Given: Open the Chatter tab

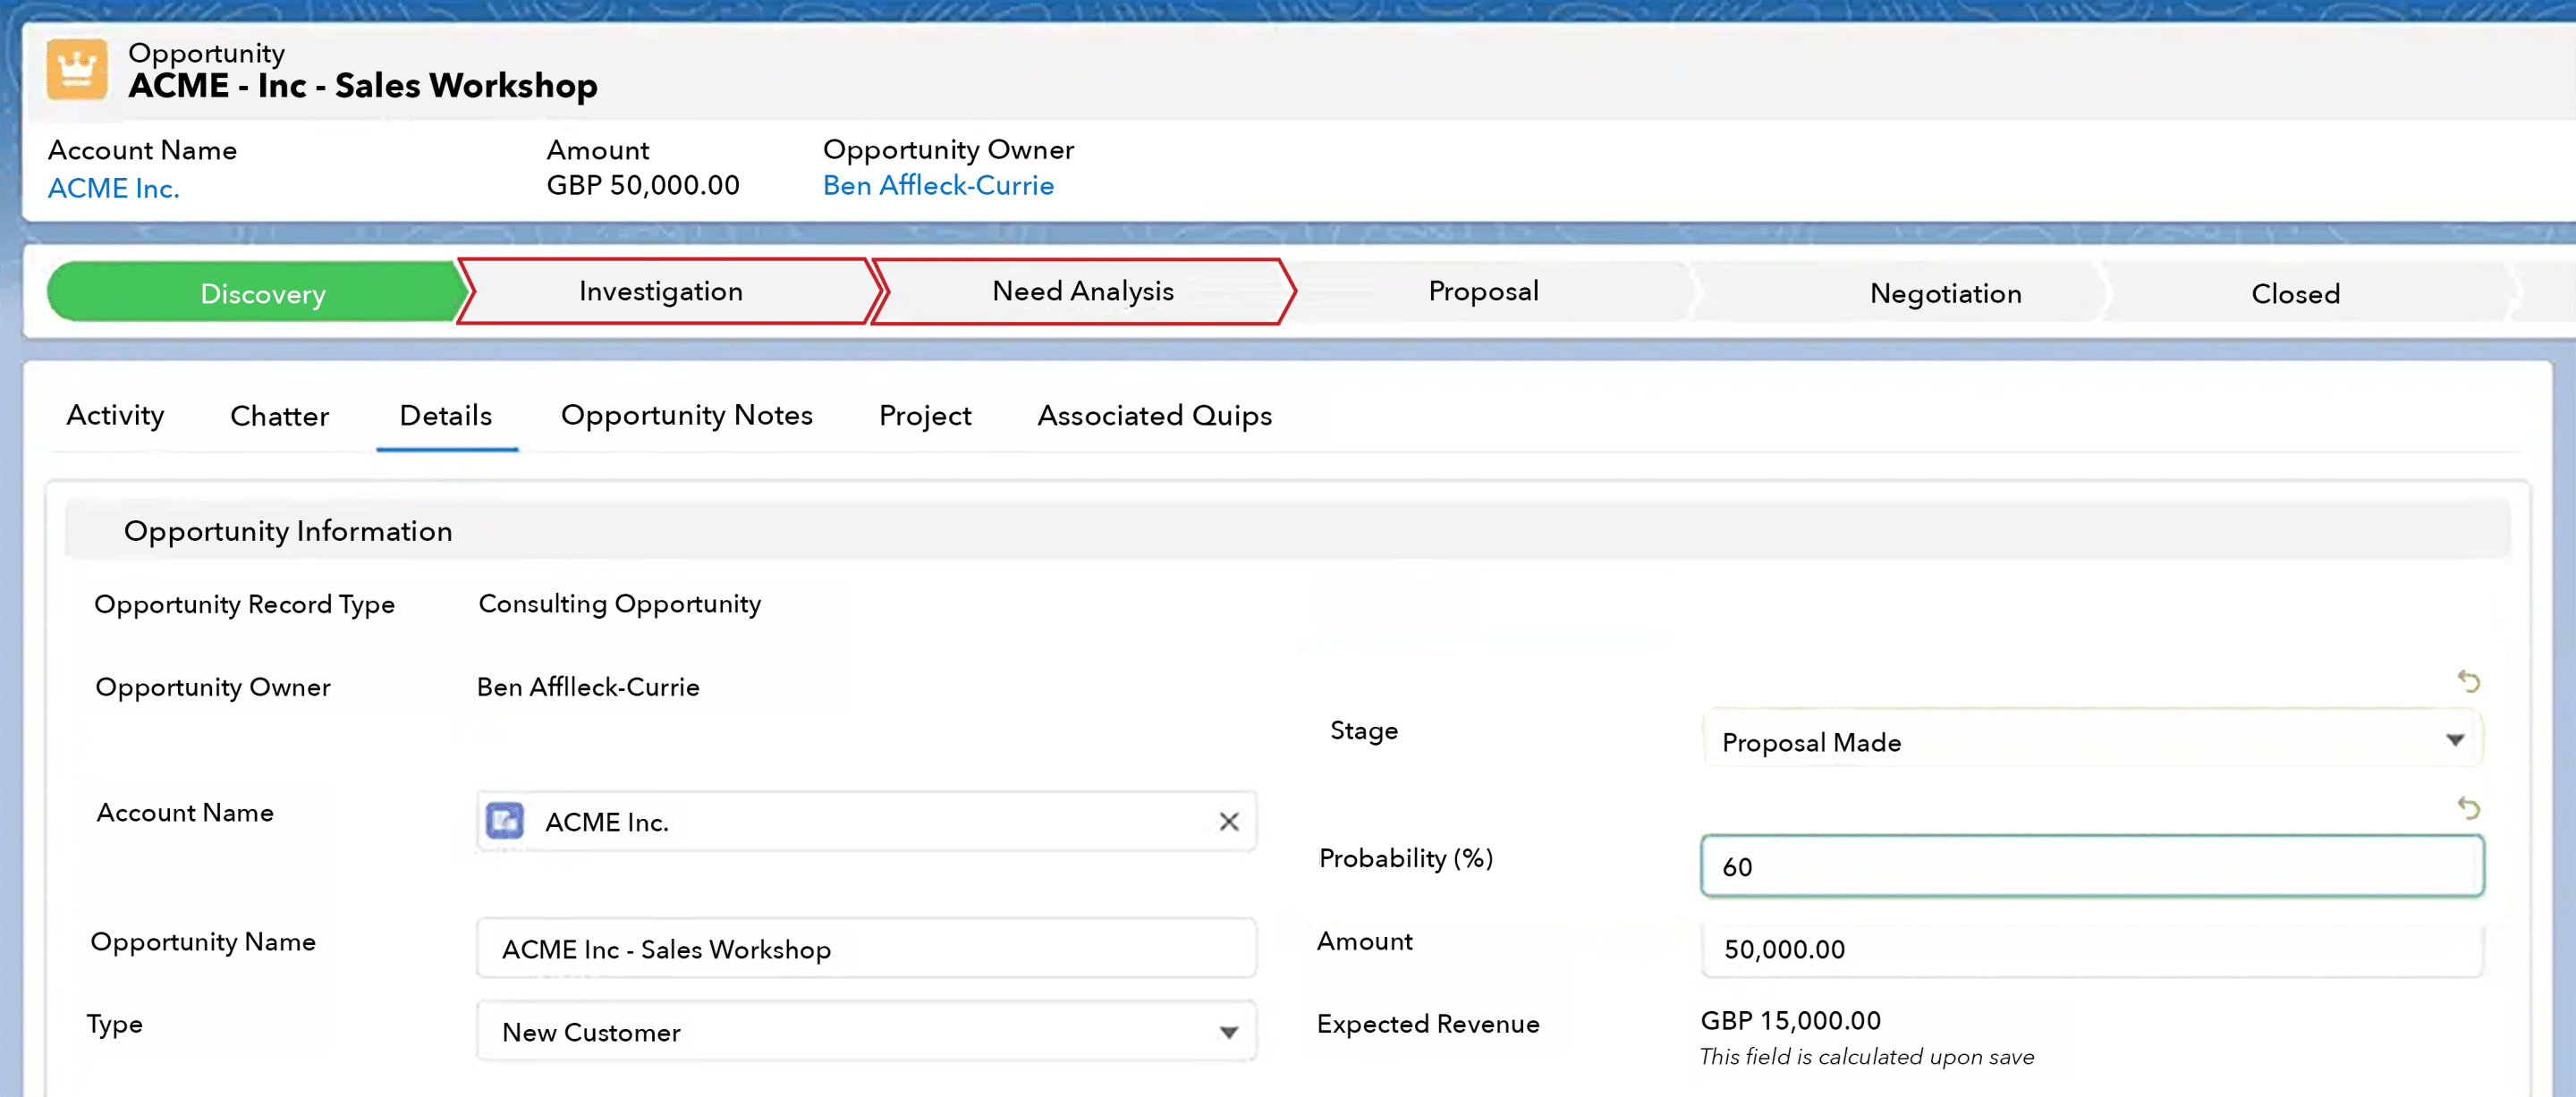Looking at the screenshot, I should pyautogui.click(x=279, y=415).
